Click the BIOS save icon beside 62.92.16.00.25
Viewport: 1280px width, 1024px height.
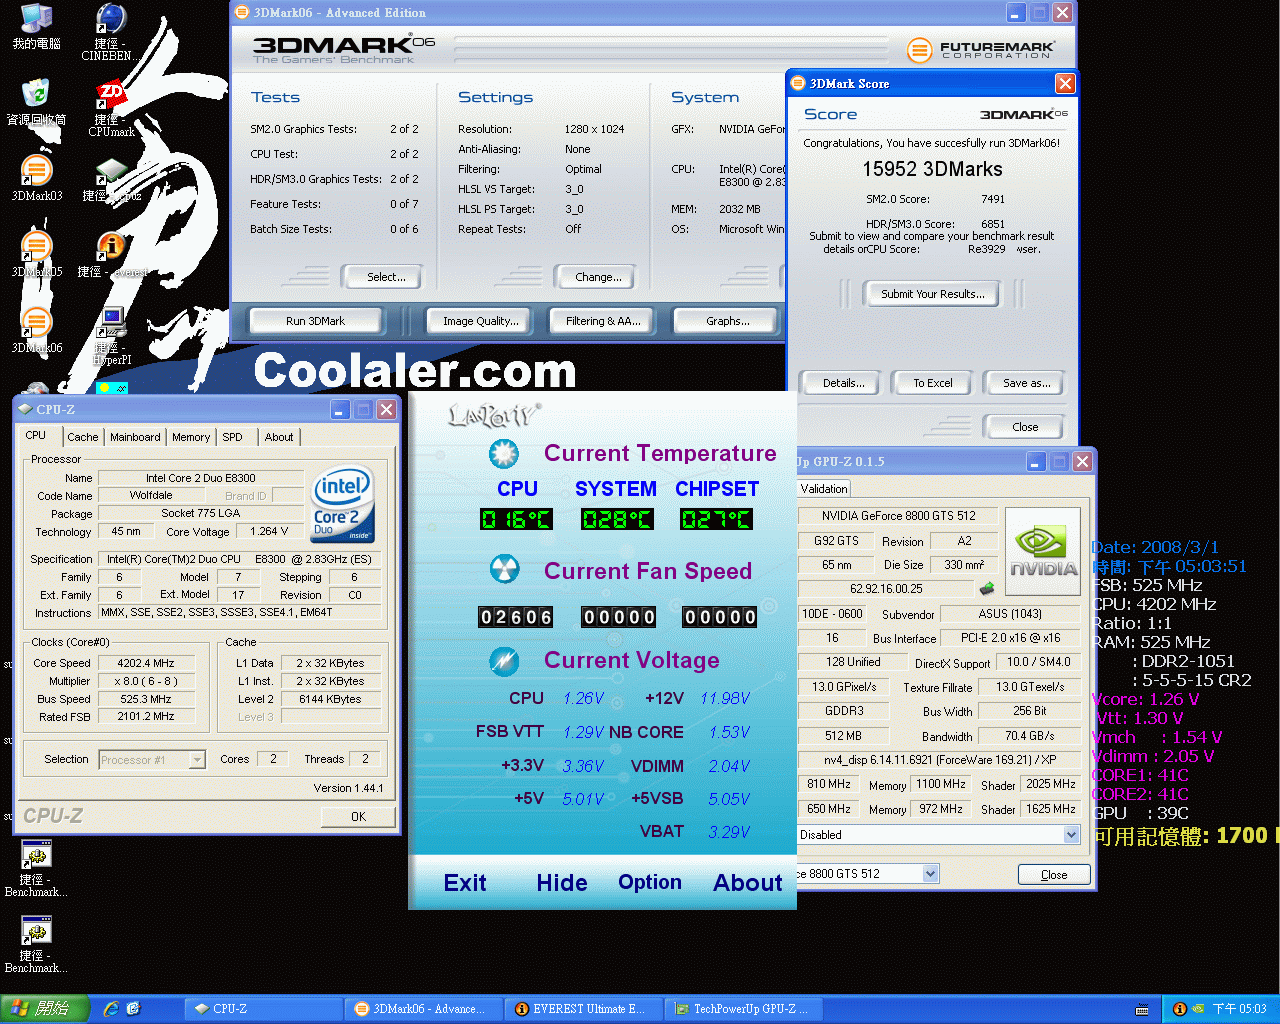coord(986,589)
